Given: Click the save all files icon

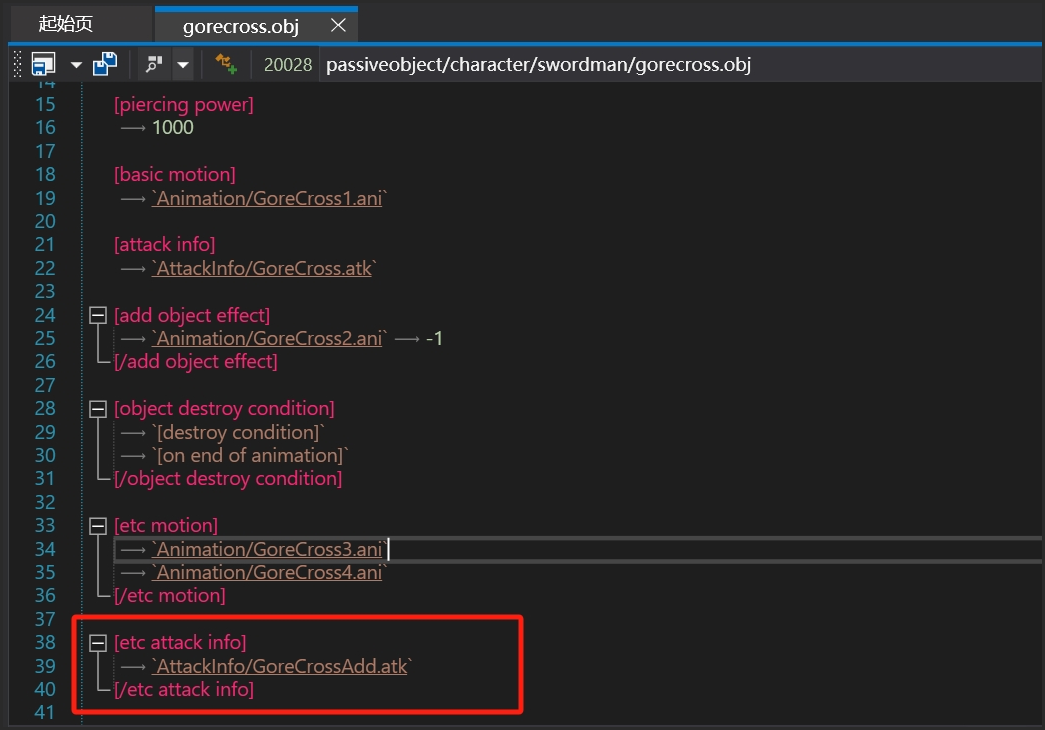Looking at the screenshot, I should pos(104,65).
